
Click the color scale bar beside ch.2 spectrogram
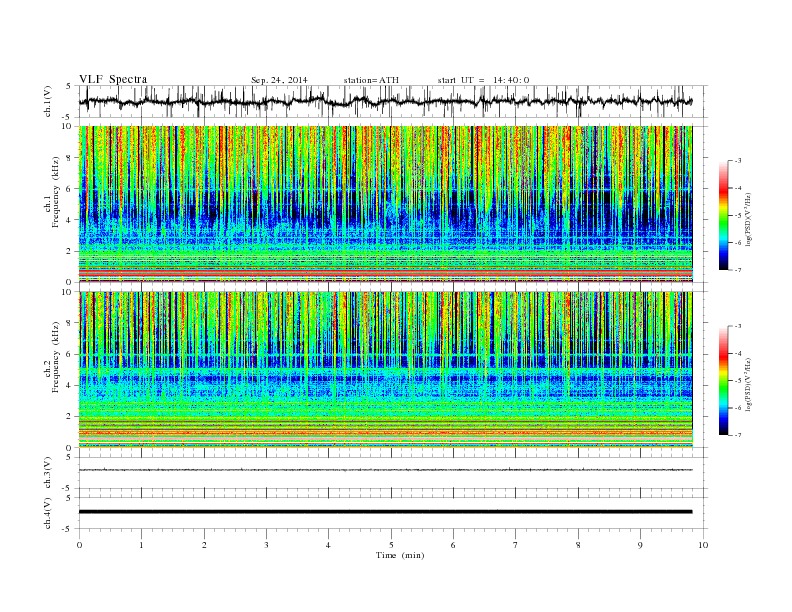point(723,380)
